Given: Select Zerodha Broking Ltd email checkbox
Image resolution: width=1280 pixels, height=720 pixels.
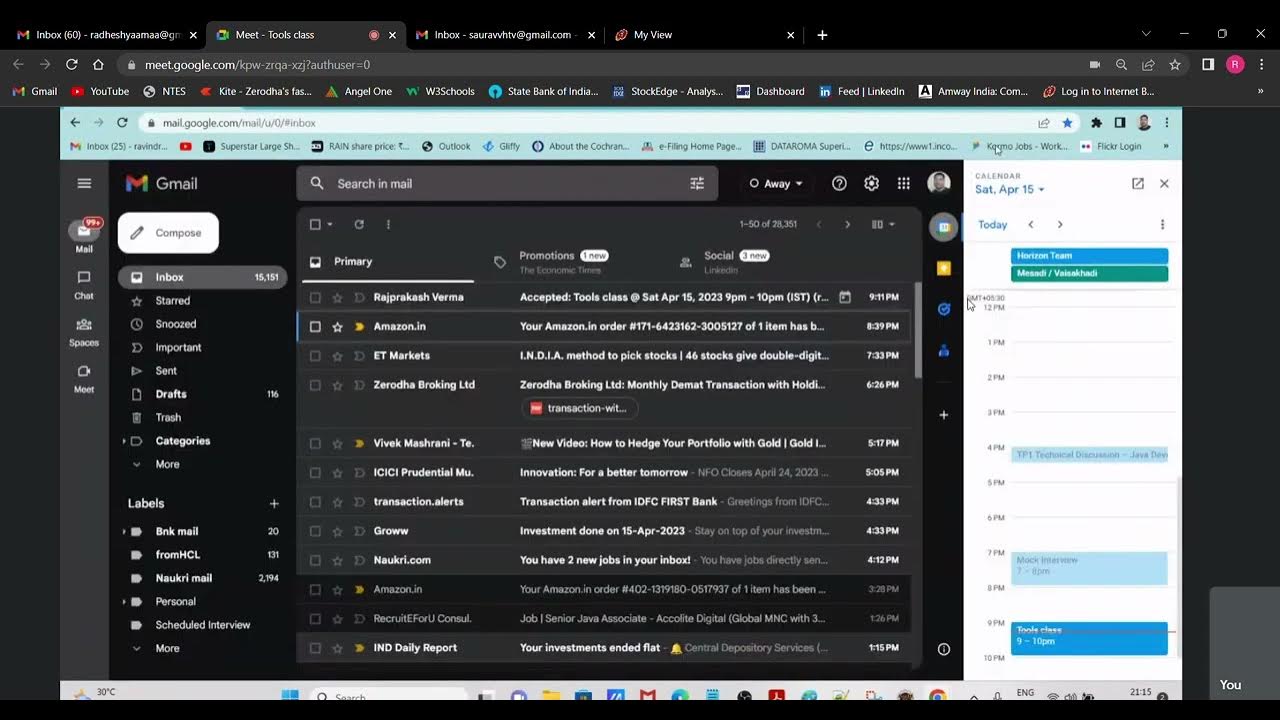Looking at the screenshot, I should pyautogui.click(x=315, y=385).
